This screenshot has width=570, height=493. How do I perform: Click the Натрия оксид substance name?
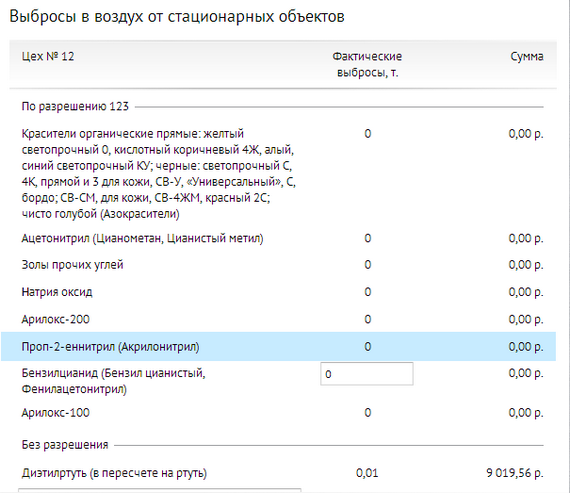pyautogui.click(x=57, y=292)
